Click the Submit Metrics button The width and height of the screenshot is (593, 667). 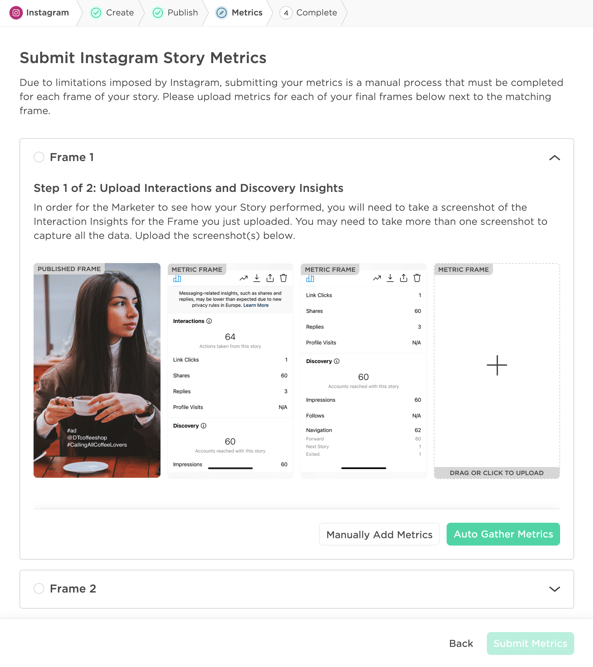(x=530, y=643)
